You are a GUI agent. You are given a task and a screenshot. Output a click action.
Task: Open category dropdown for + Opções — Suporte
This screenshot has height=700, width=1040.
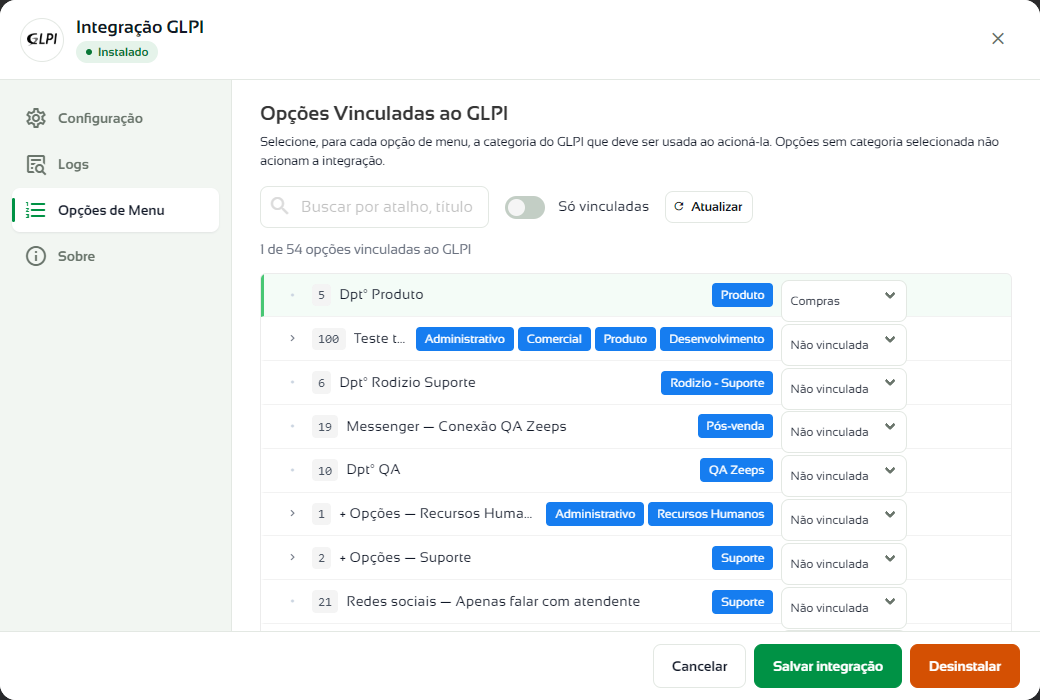pyautogui.click(x=843, y=563)
